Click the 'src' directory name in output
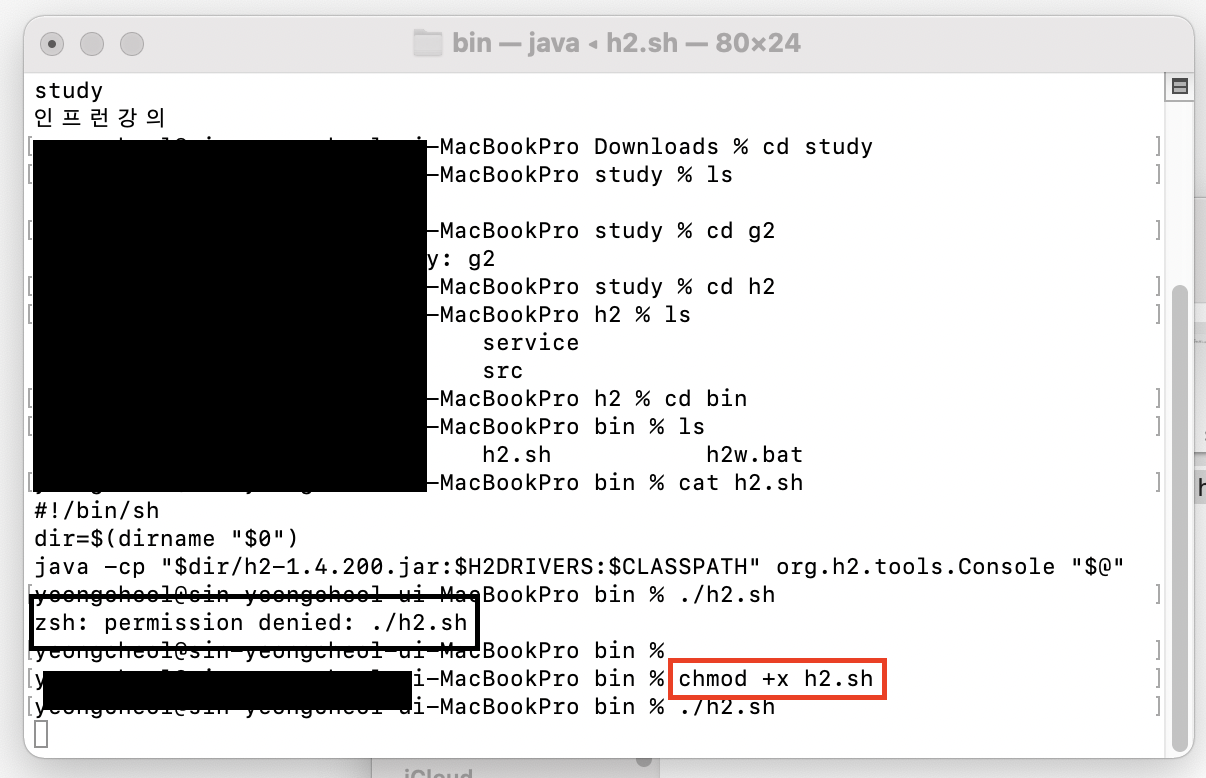 pos(503,371)
